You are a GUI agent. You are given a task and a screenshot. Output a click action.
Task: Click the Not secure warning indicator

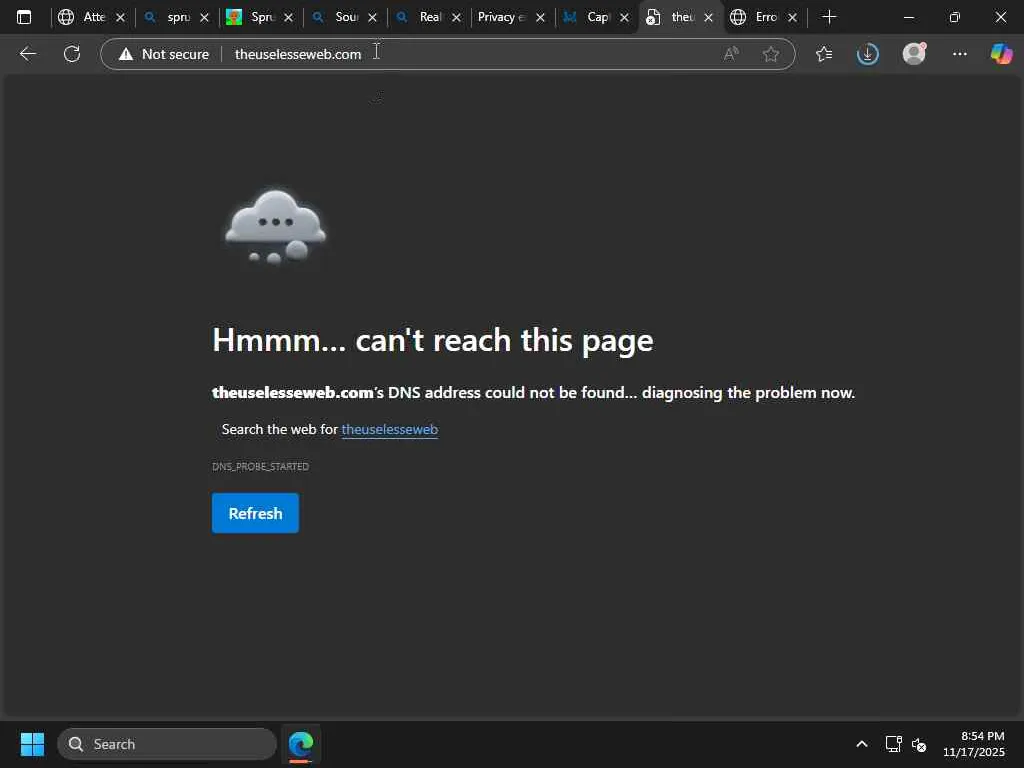pyautogui.click(x=164, y=54)
